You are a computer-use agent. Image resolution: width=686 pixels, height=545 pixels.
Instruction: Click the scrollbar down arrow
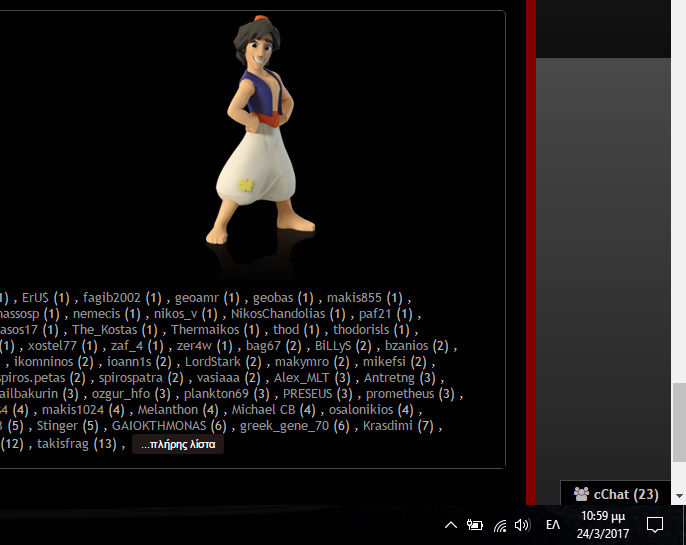[x=679, y=496]
